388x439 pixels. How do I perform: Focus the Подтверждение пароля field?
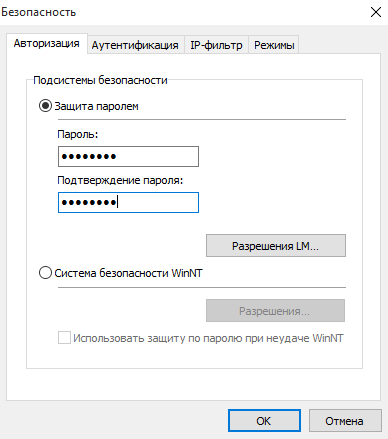click(x=128, y=202)
